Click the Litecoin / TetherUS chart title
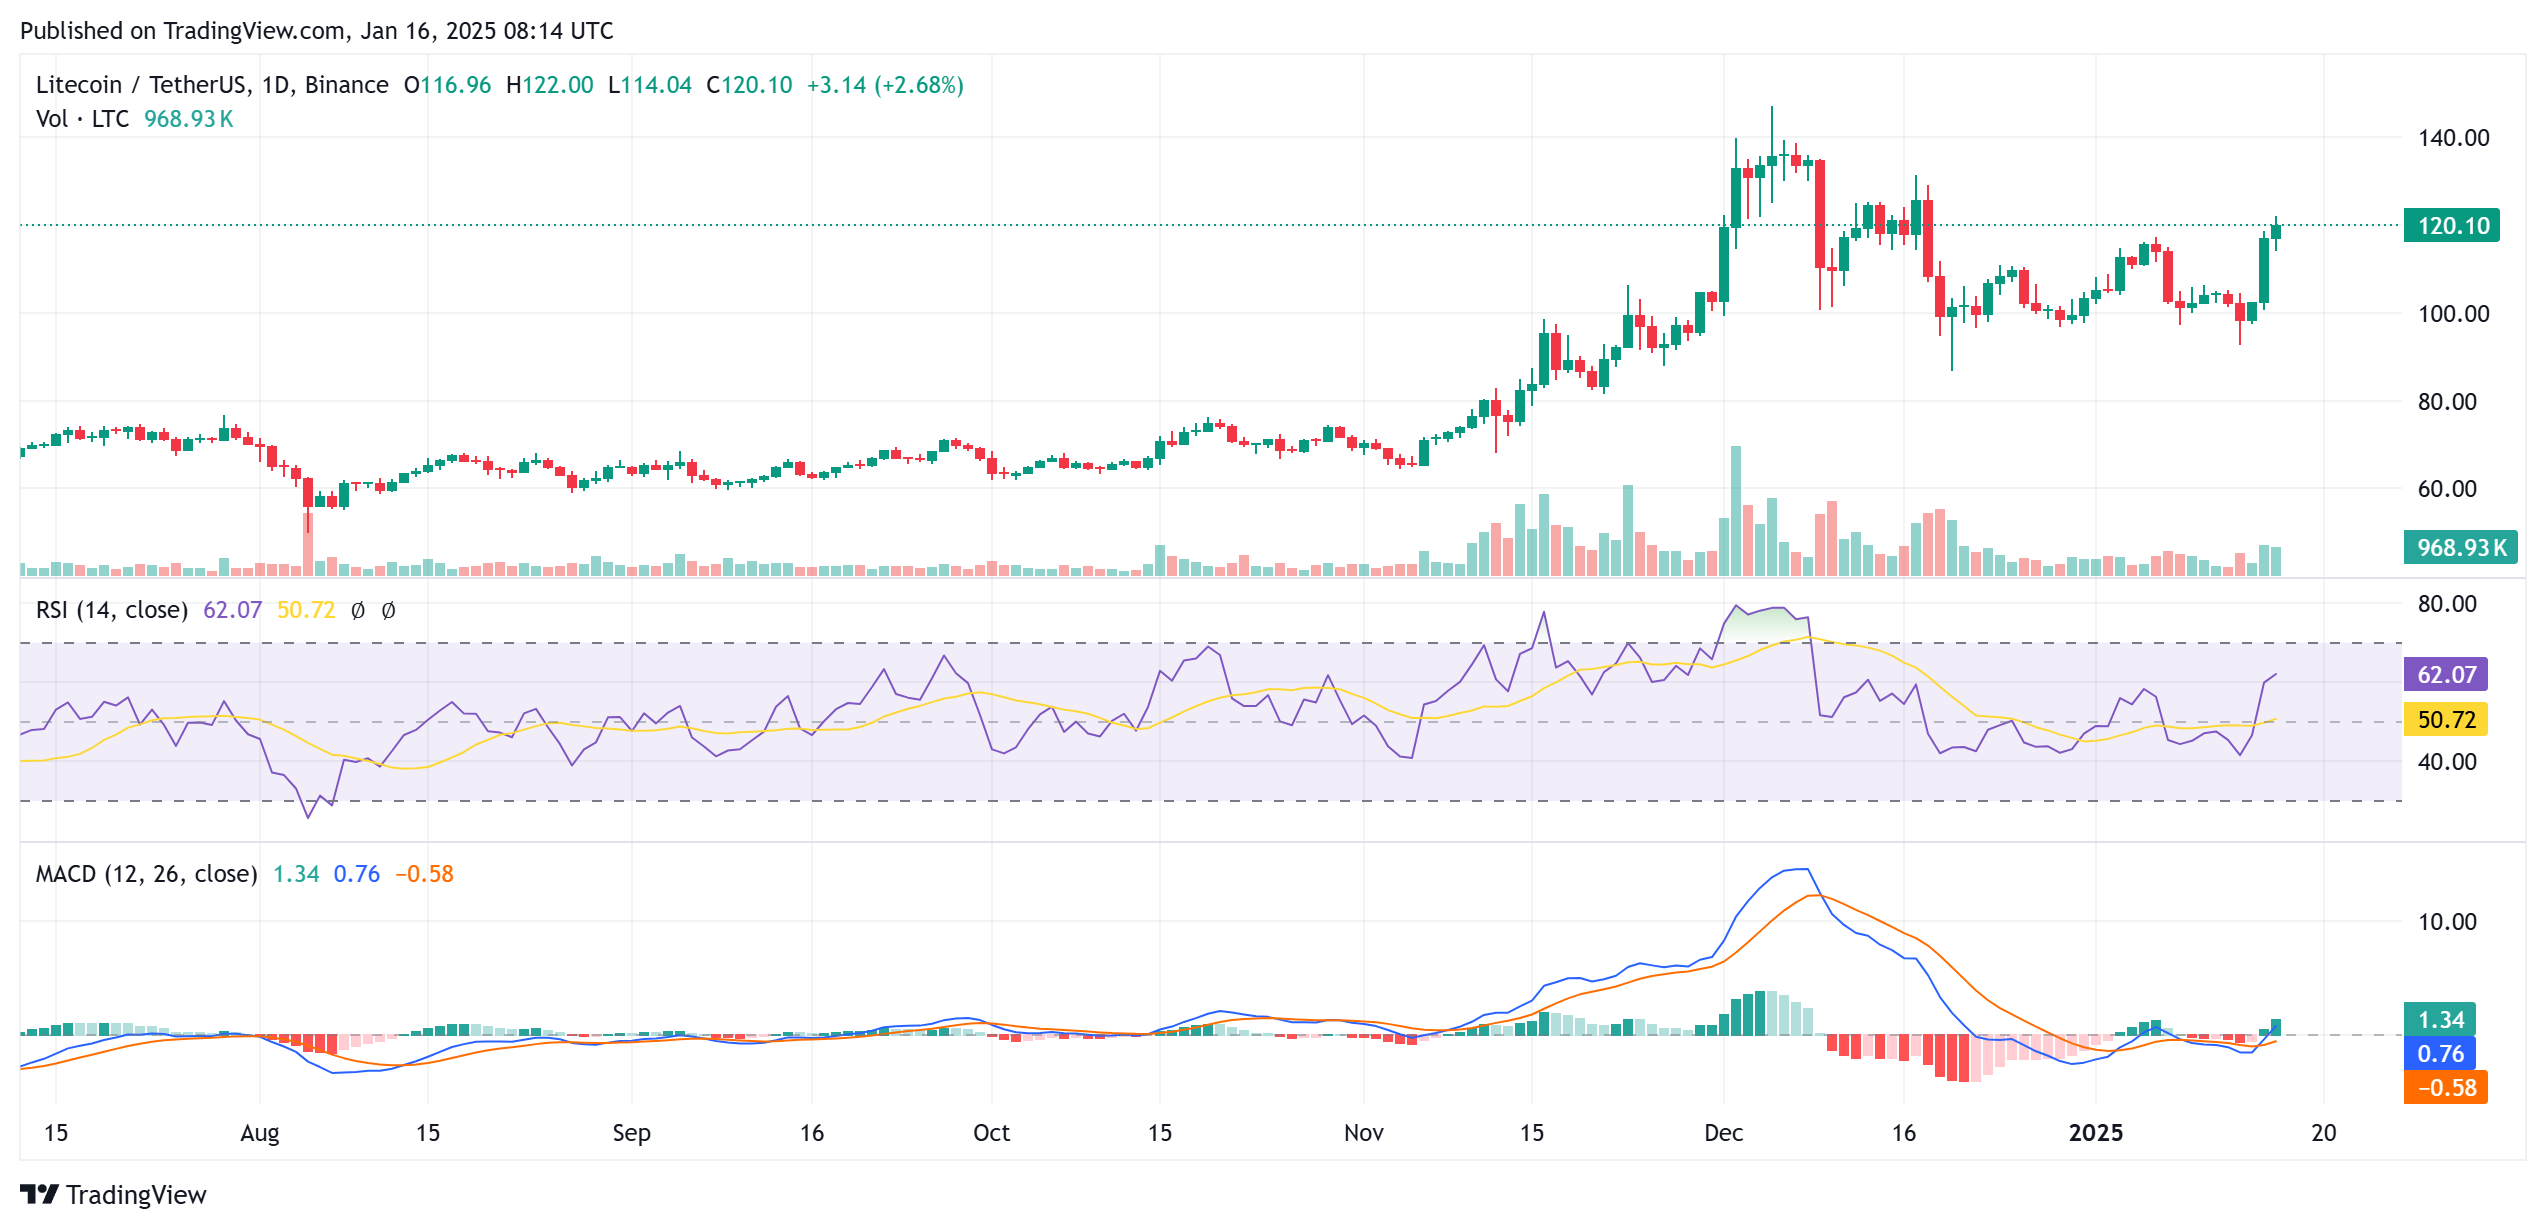 pos(212,85)
